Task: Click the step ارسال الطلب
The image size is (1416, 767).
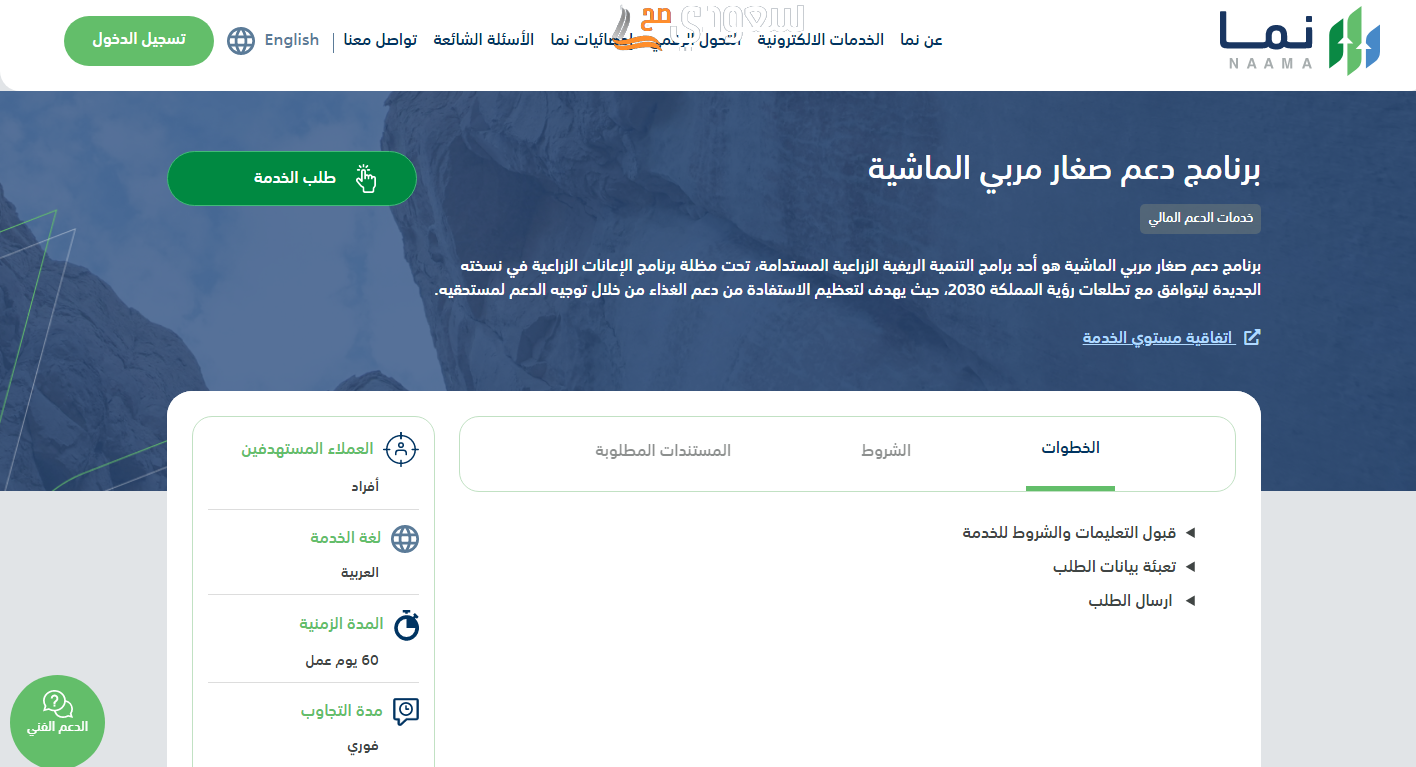Action: (1132, 601)
